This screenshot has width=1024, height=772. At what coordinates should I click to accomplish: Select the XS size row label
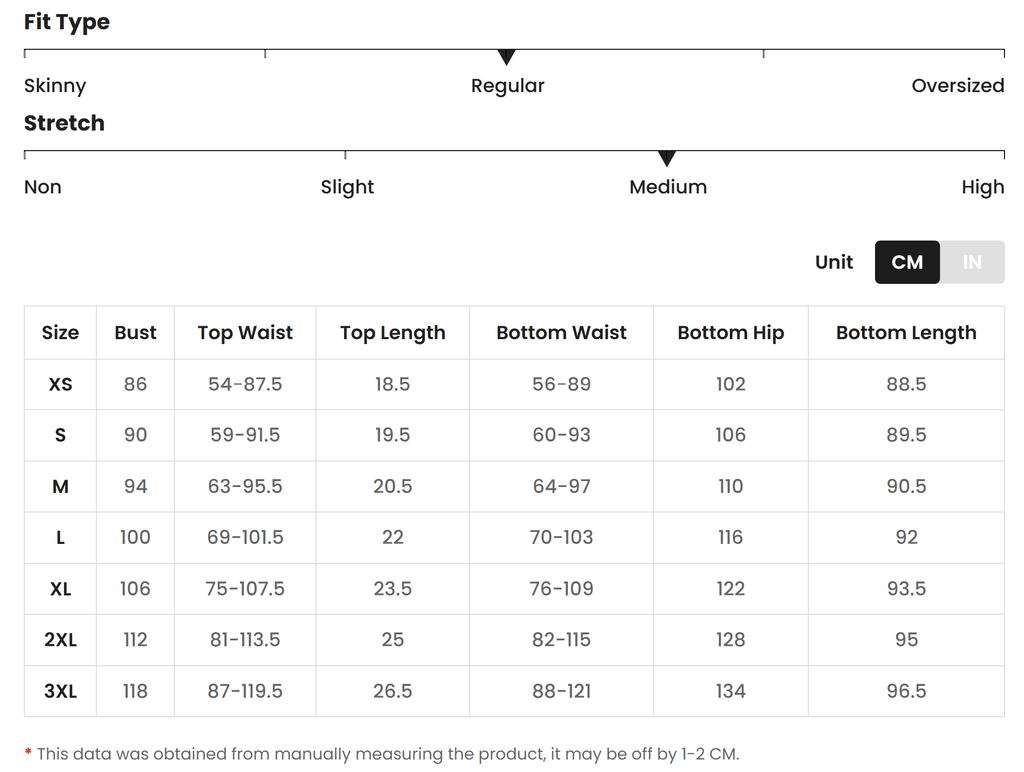(60, 384)
